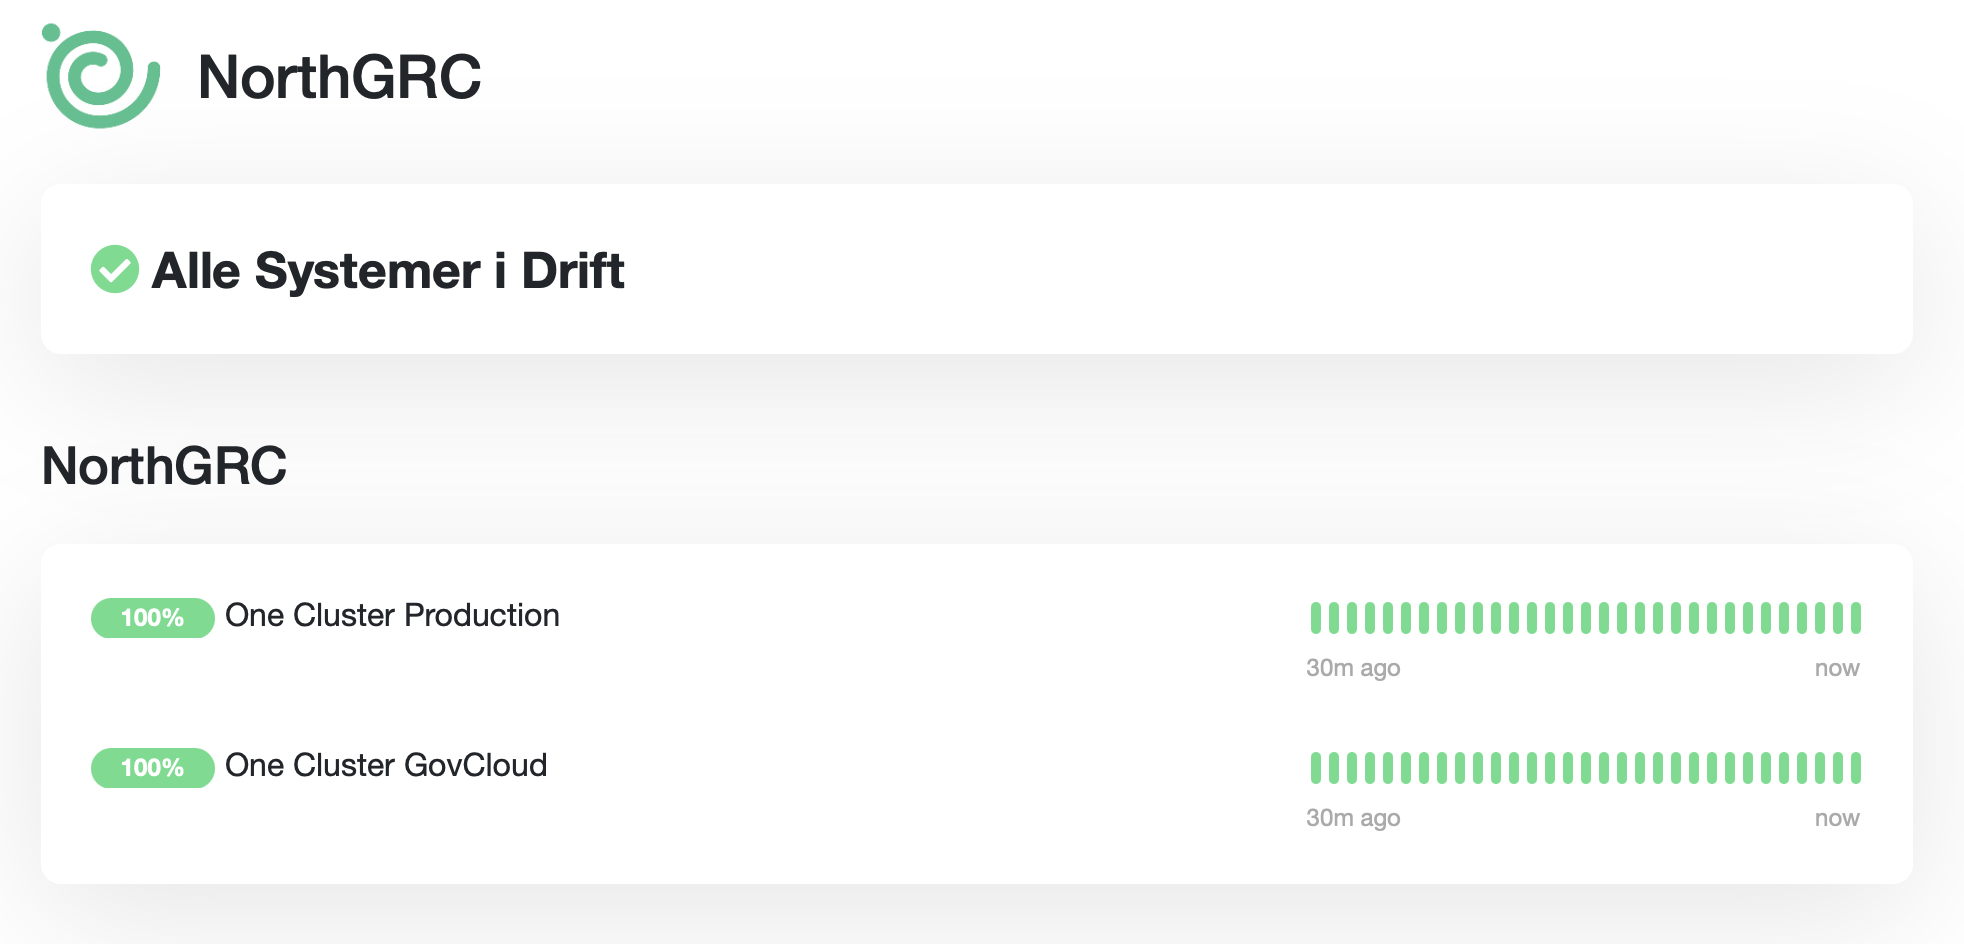Click the One Cluster GovCloud 100% badge
This screenshot has height=944, width=1964.
[x=153, y=768]
